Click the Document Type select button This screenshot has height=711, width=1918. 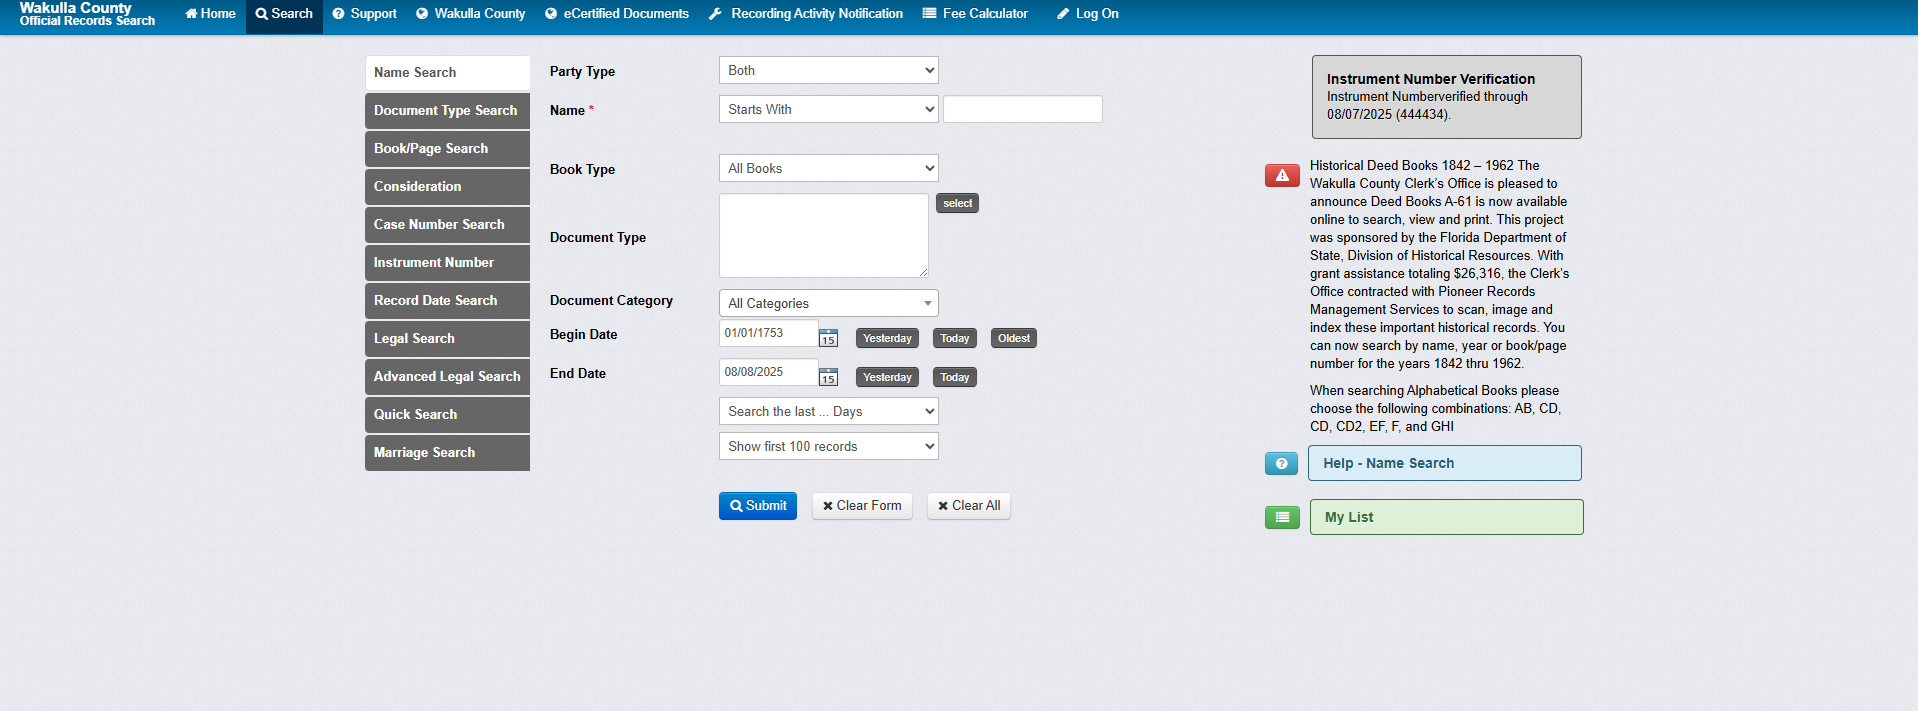click(x=957, y=203)
